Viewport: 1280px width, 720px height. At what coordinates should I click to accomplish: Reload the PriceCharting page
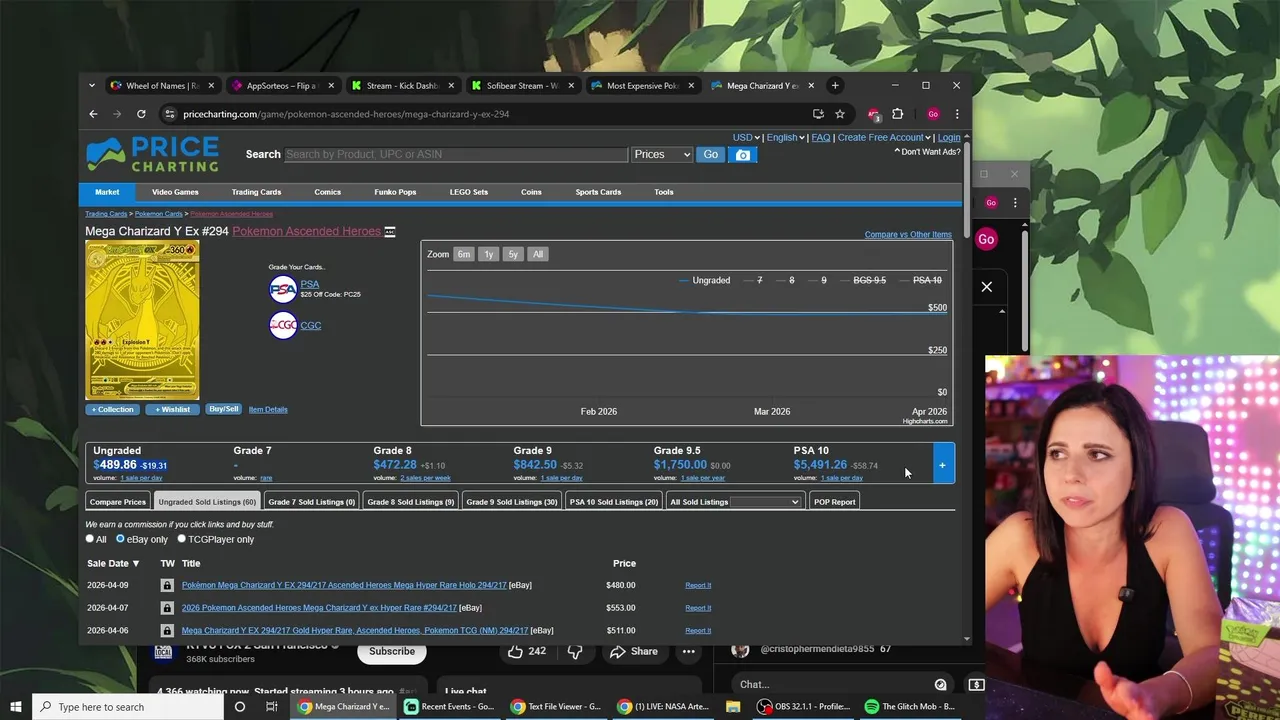(141, 114)
